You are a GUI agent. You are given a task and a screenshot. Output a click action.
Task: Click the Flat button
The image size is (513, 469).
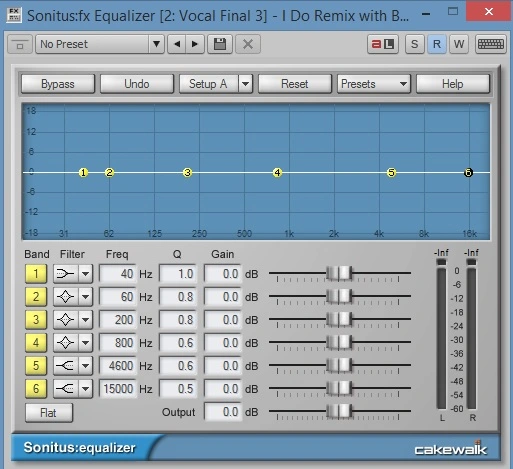pos(49,413)
